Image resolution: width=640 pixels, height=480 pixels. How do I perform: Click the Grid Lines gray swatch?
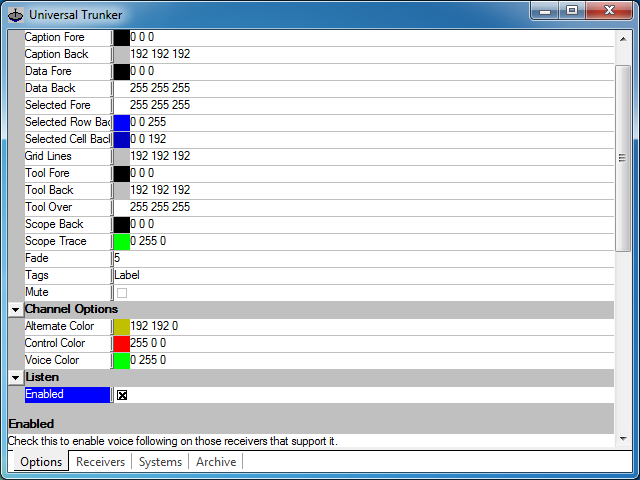point(122,157)
